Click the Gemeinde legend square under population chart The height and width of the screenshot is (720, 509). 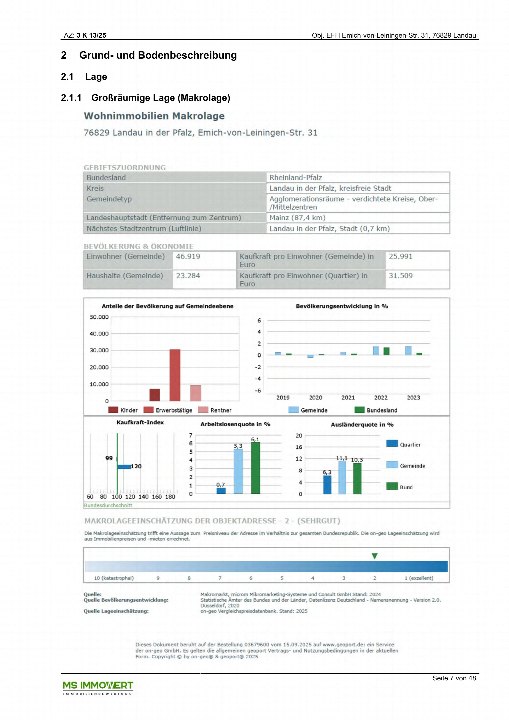[x=293, y=410]
